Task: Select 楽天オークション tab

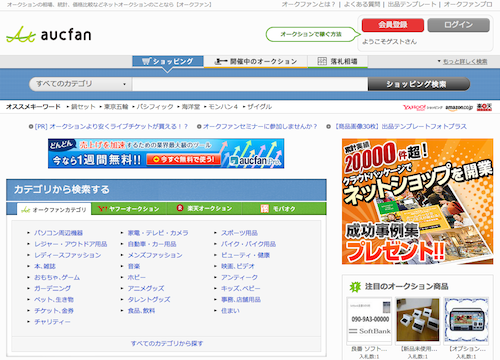Action: [204, 209]
